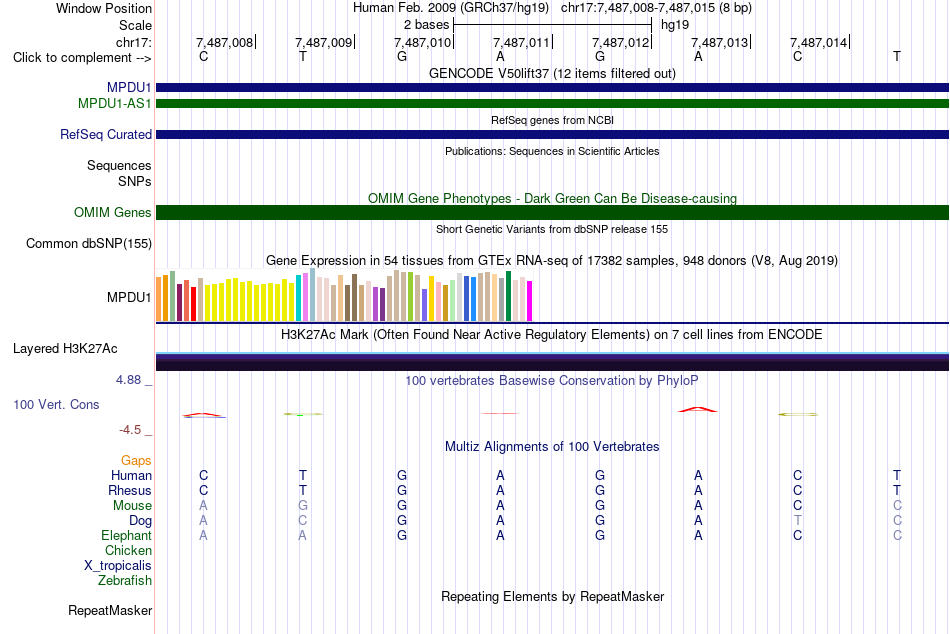The image size is (950, 634).
Task: Click the '2 bases' scale bar
Action: [x=552, y=25]
